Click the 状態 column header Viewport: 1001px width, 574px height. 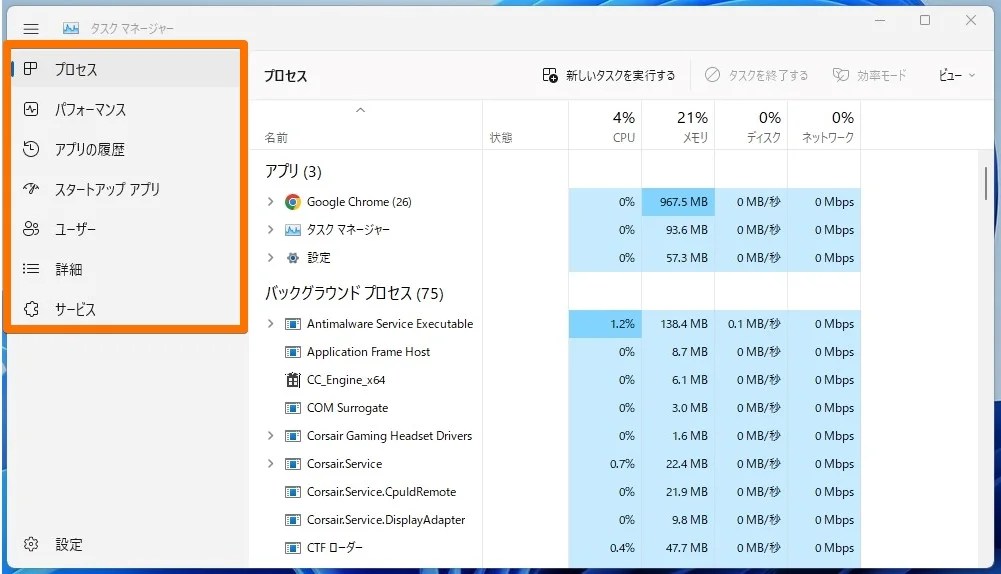click(525, 126)
